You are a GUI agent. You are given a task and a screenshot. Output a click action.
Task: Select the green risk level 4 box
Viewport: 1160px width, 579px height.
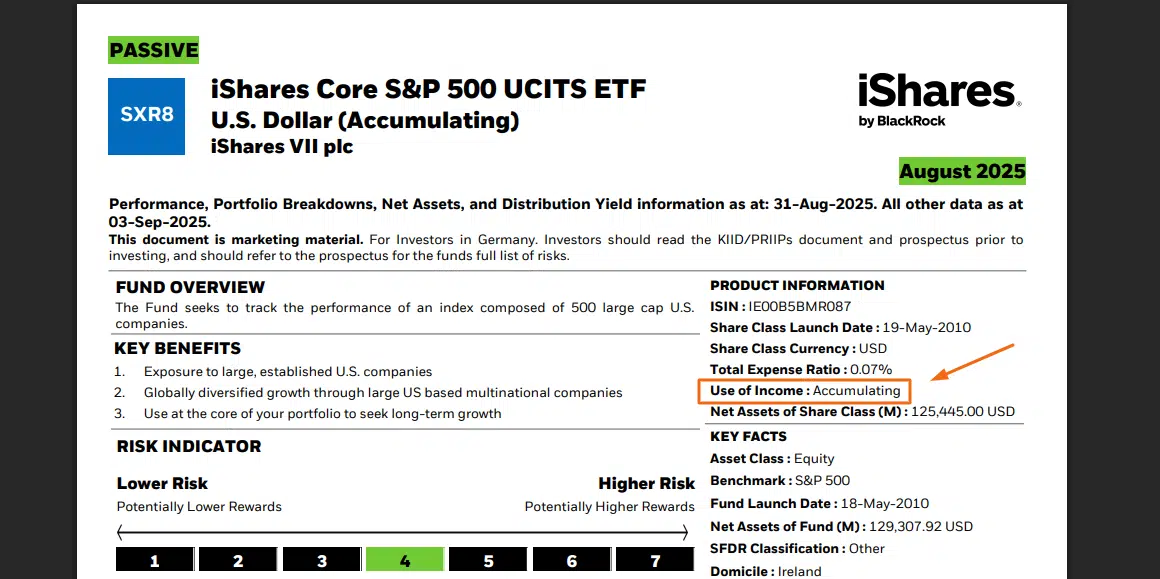pyautogui.click(x=404, y=560)
